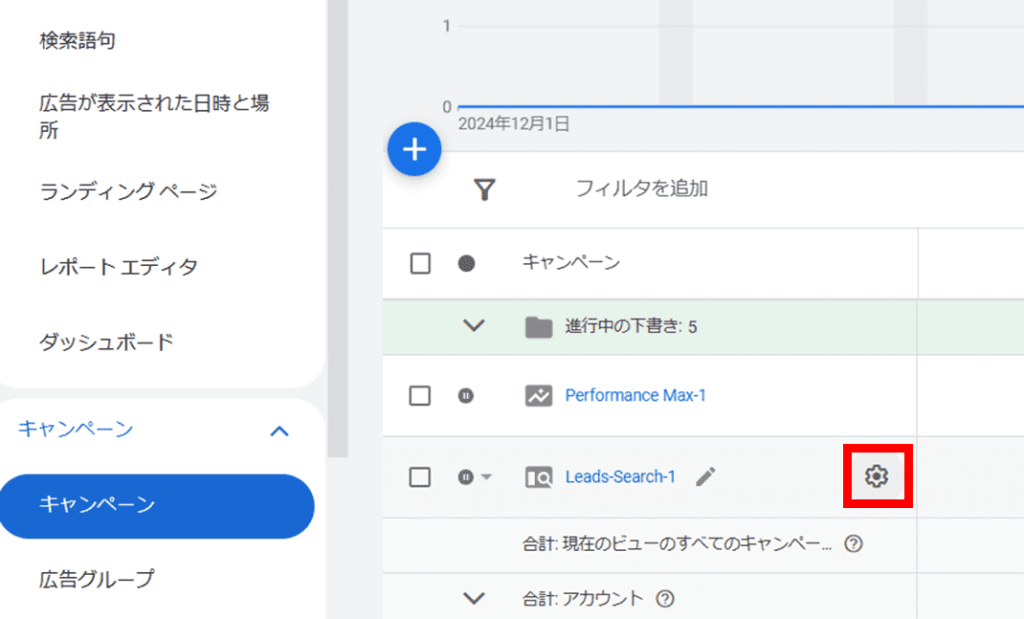Screen dimensions: 1024x619
Task: Click the 2024年12月1日 chart date label
Action: pos(514,124)
